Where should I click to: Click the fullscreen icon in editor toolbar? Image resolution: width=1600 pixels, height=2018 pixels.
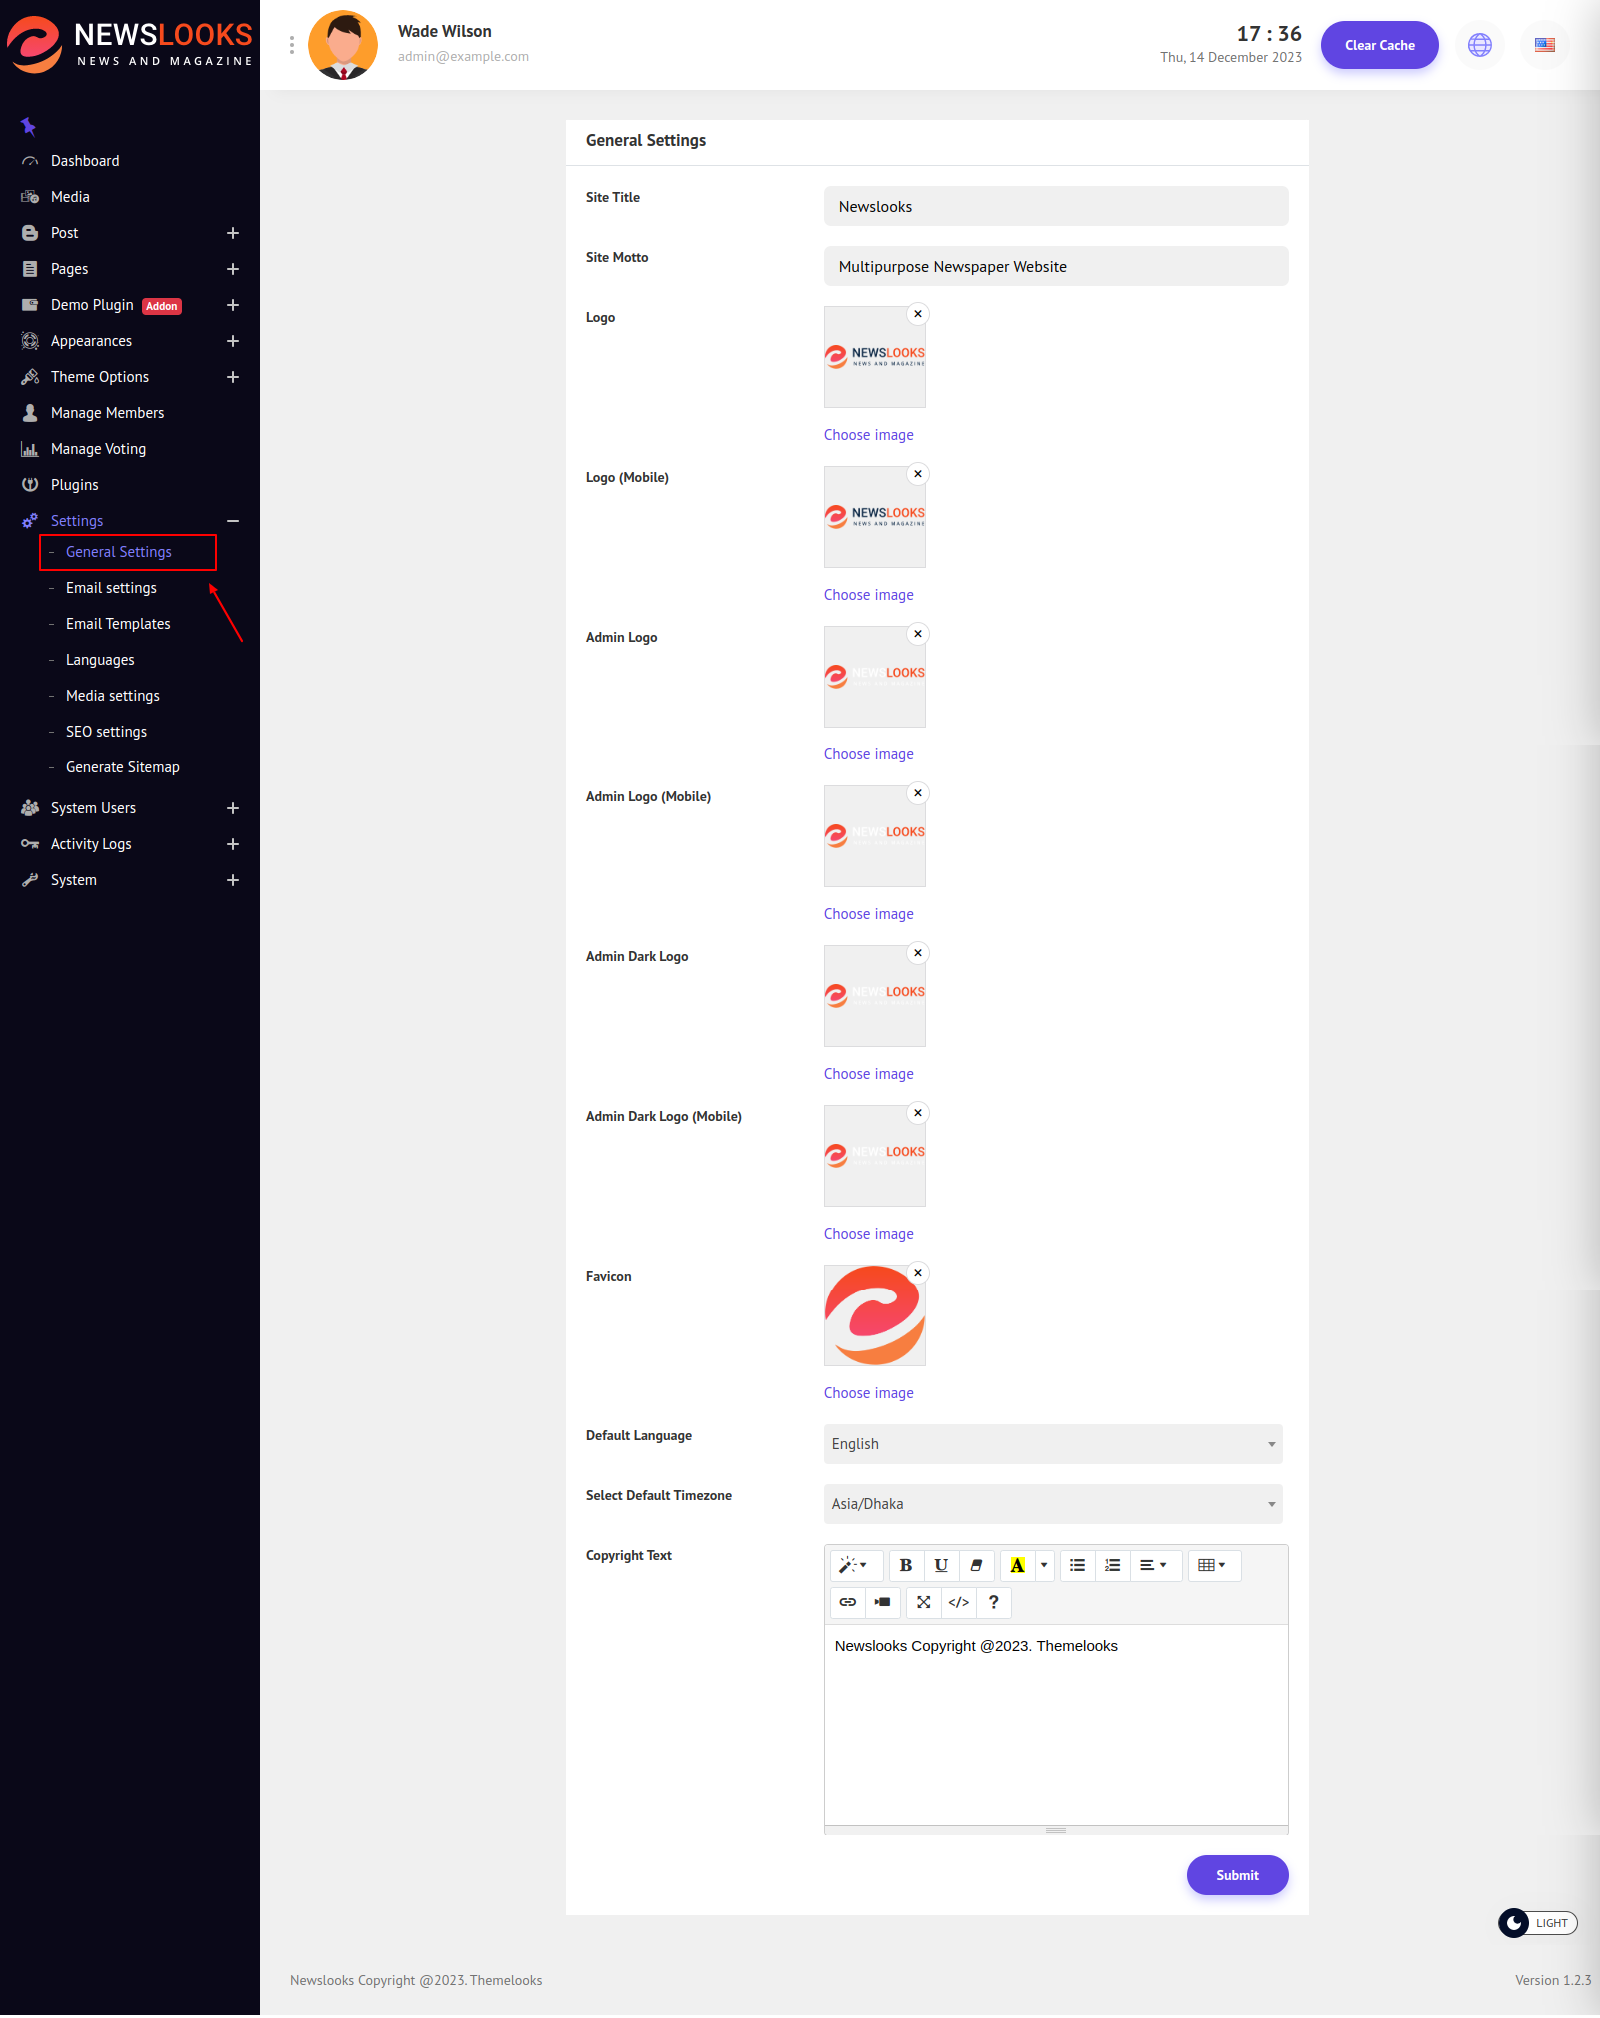tap(923, 1602)
